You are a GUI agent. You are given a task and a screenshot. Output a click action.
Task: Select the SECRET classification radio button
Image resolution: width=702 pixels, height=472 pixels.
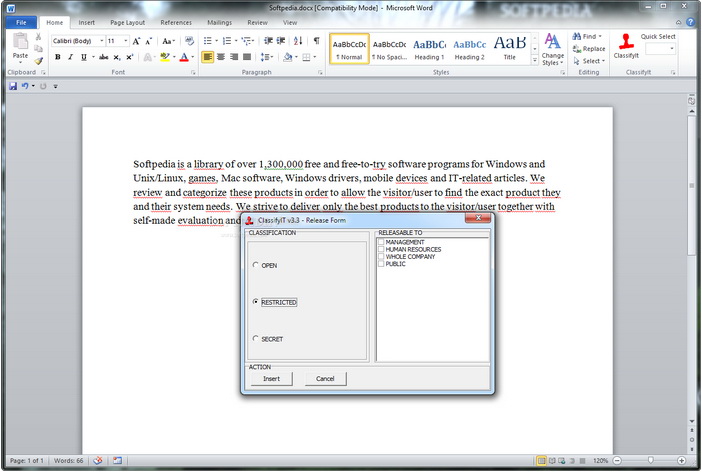coord(255,339)
